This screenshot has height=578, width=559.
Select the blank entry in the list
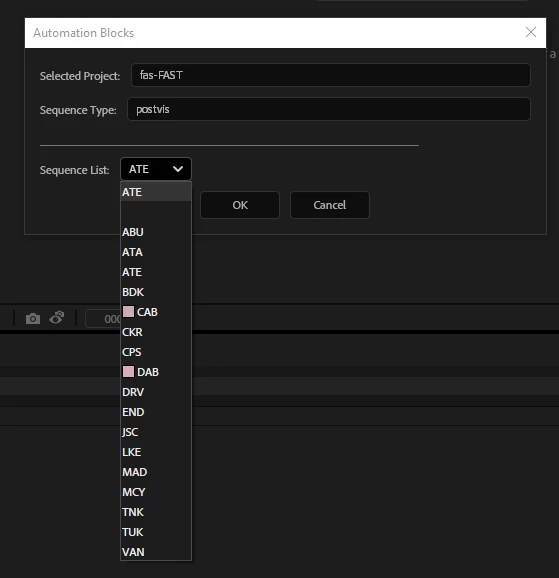[x=156, y=212]
